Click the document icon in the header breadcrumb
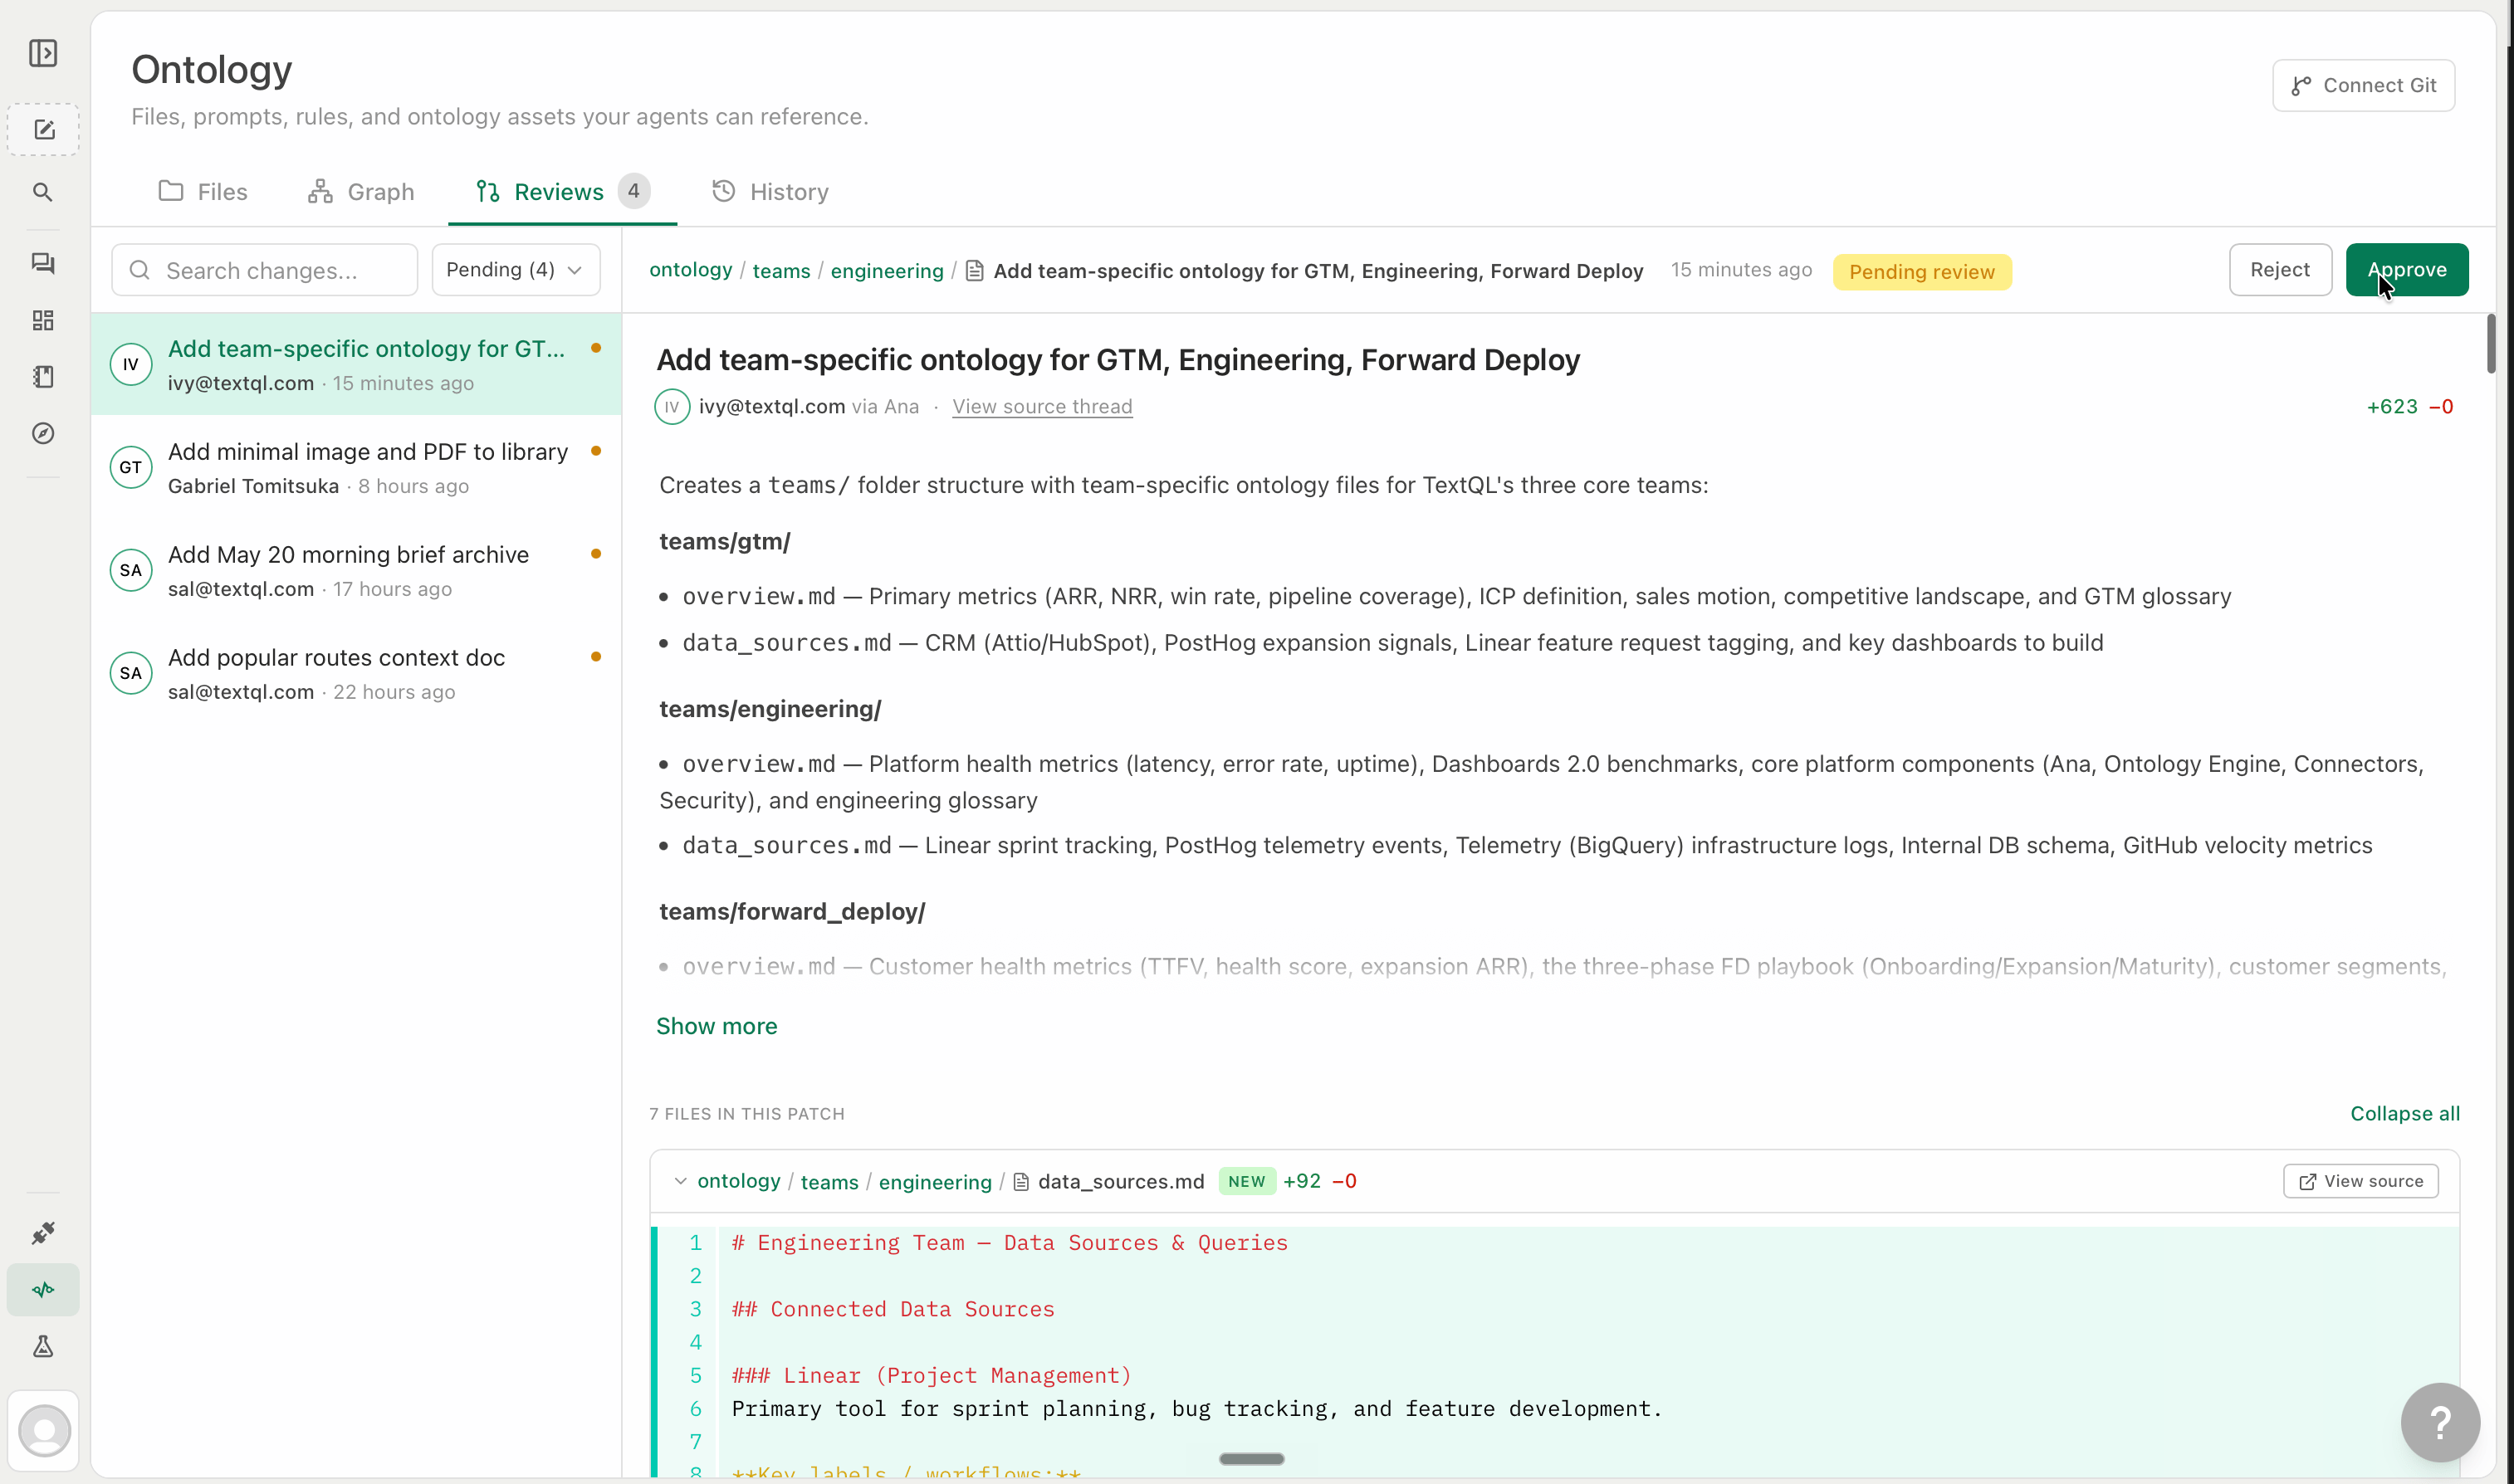Viewport: 2514px width, 1484px height. click(x=975, y=271)
